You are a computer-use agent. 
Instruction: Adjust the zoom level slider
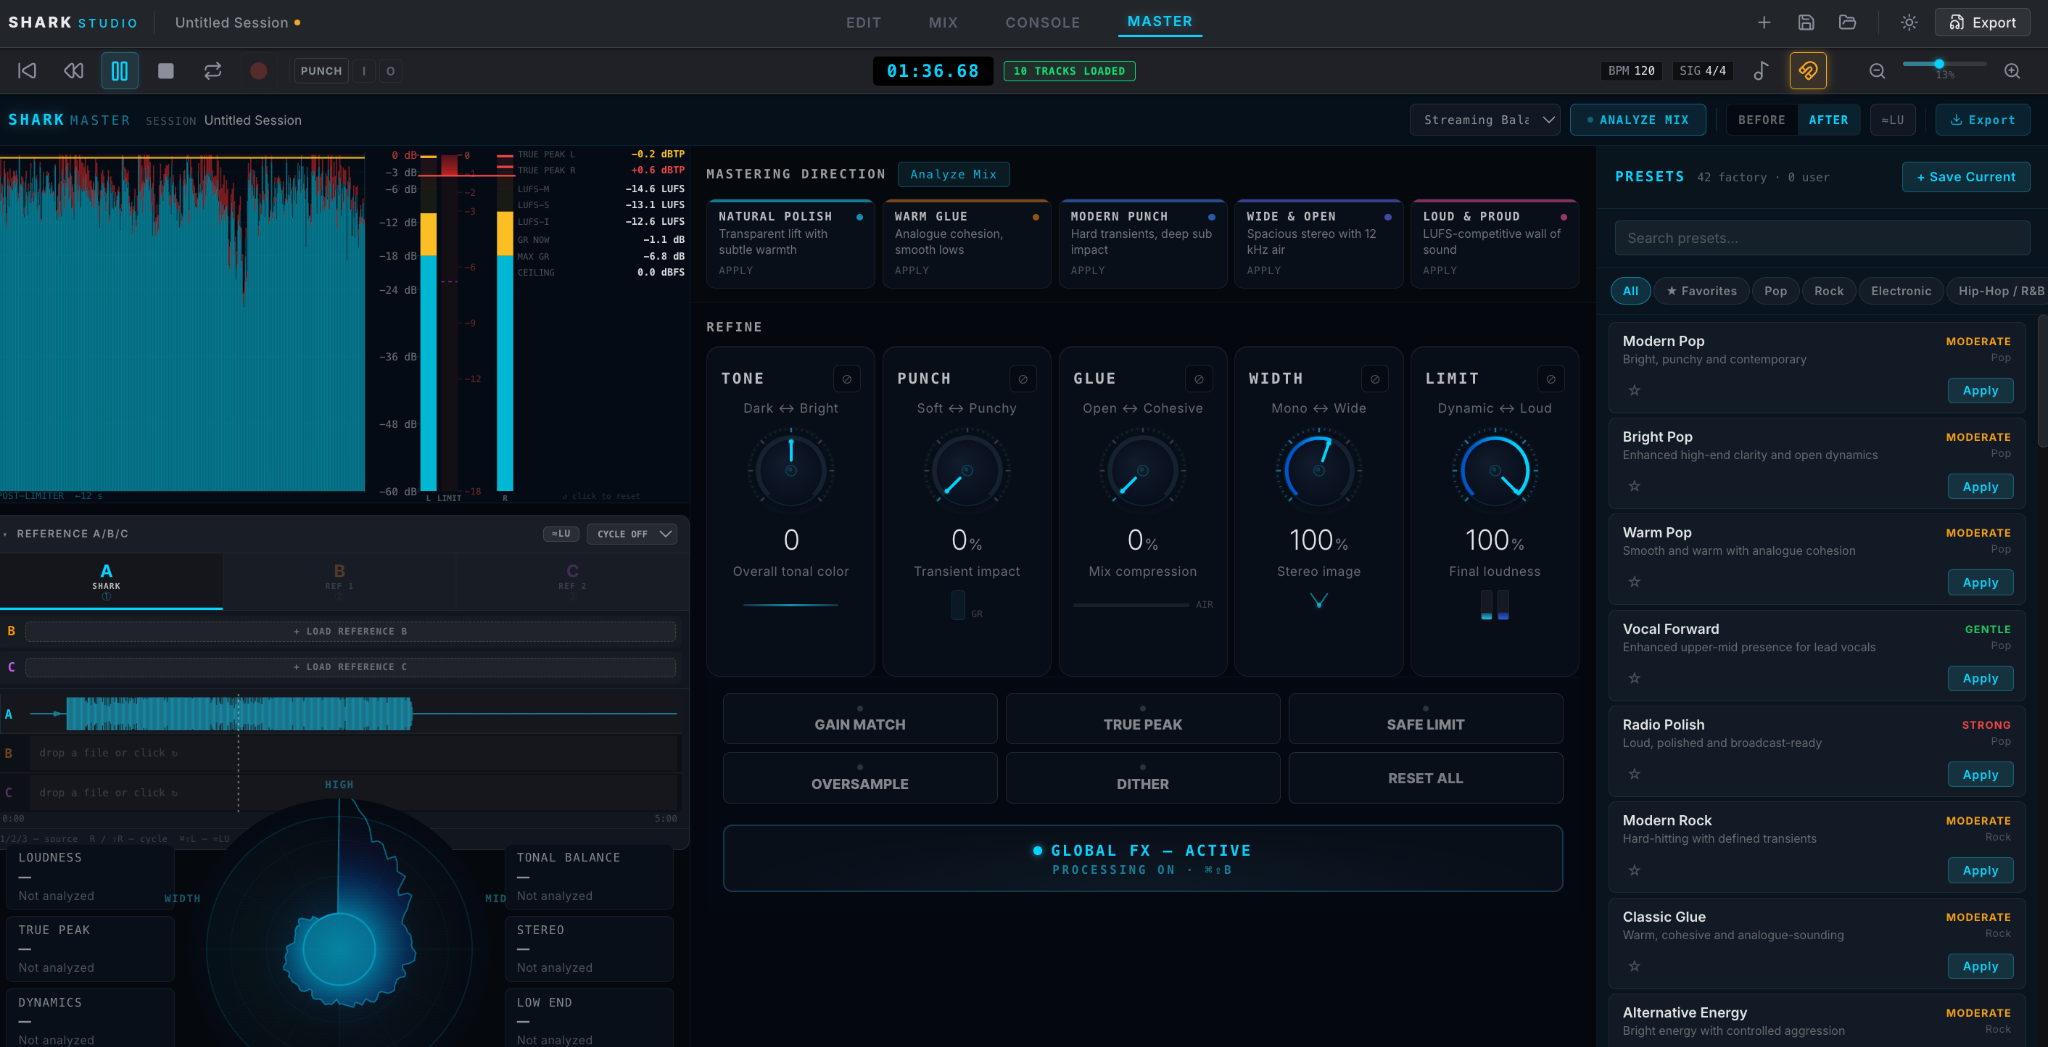pos(1944,64)
